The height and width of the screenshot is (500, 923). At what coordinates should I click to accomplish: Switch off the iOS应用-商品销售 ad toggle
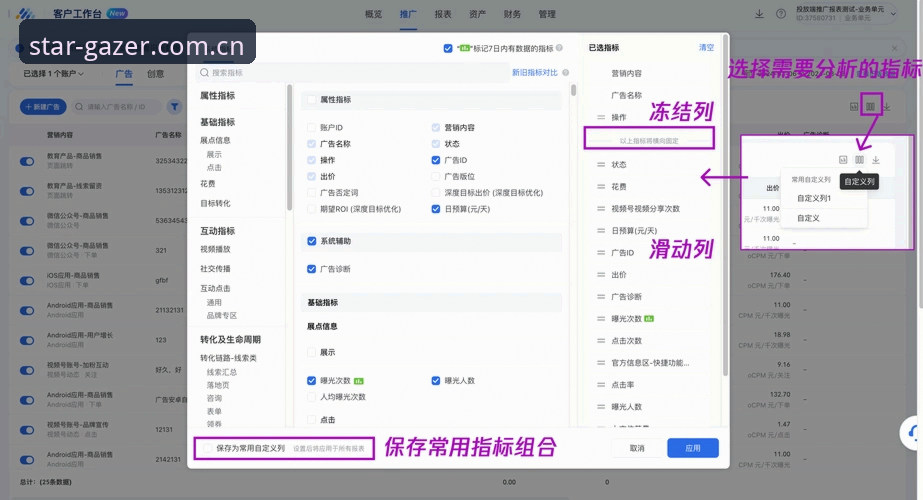pyautogui.click(x=26, y=281)
